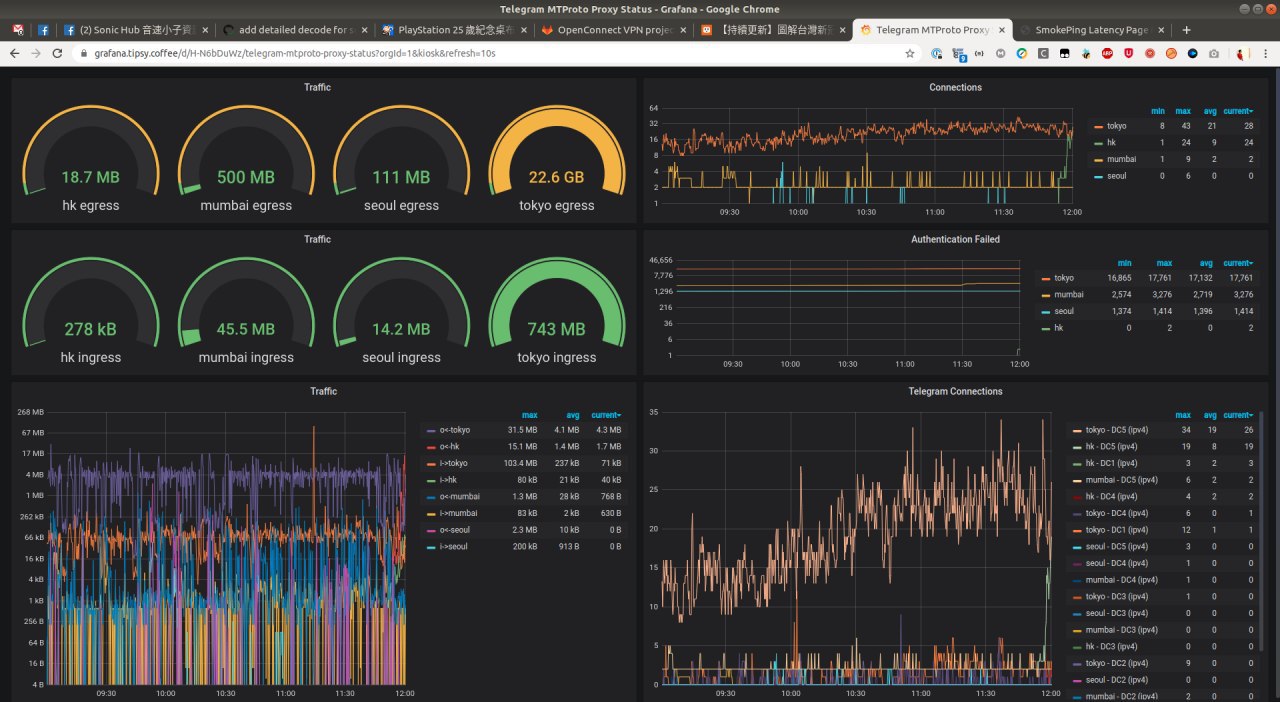This screenshot has height=702, width=1280.
Task: Open the Connections panel title menu
Action: pyautogui.click(x=955, y=87)
